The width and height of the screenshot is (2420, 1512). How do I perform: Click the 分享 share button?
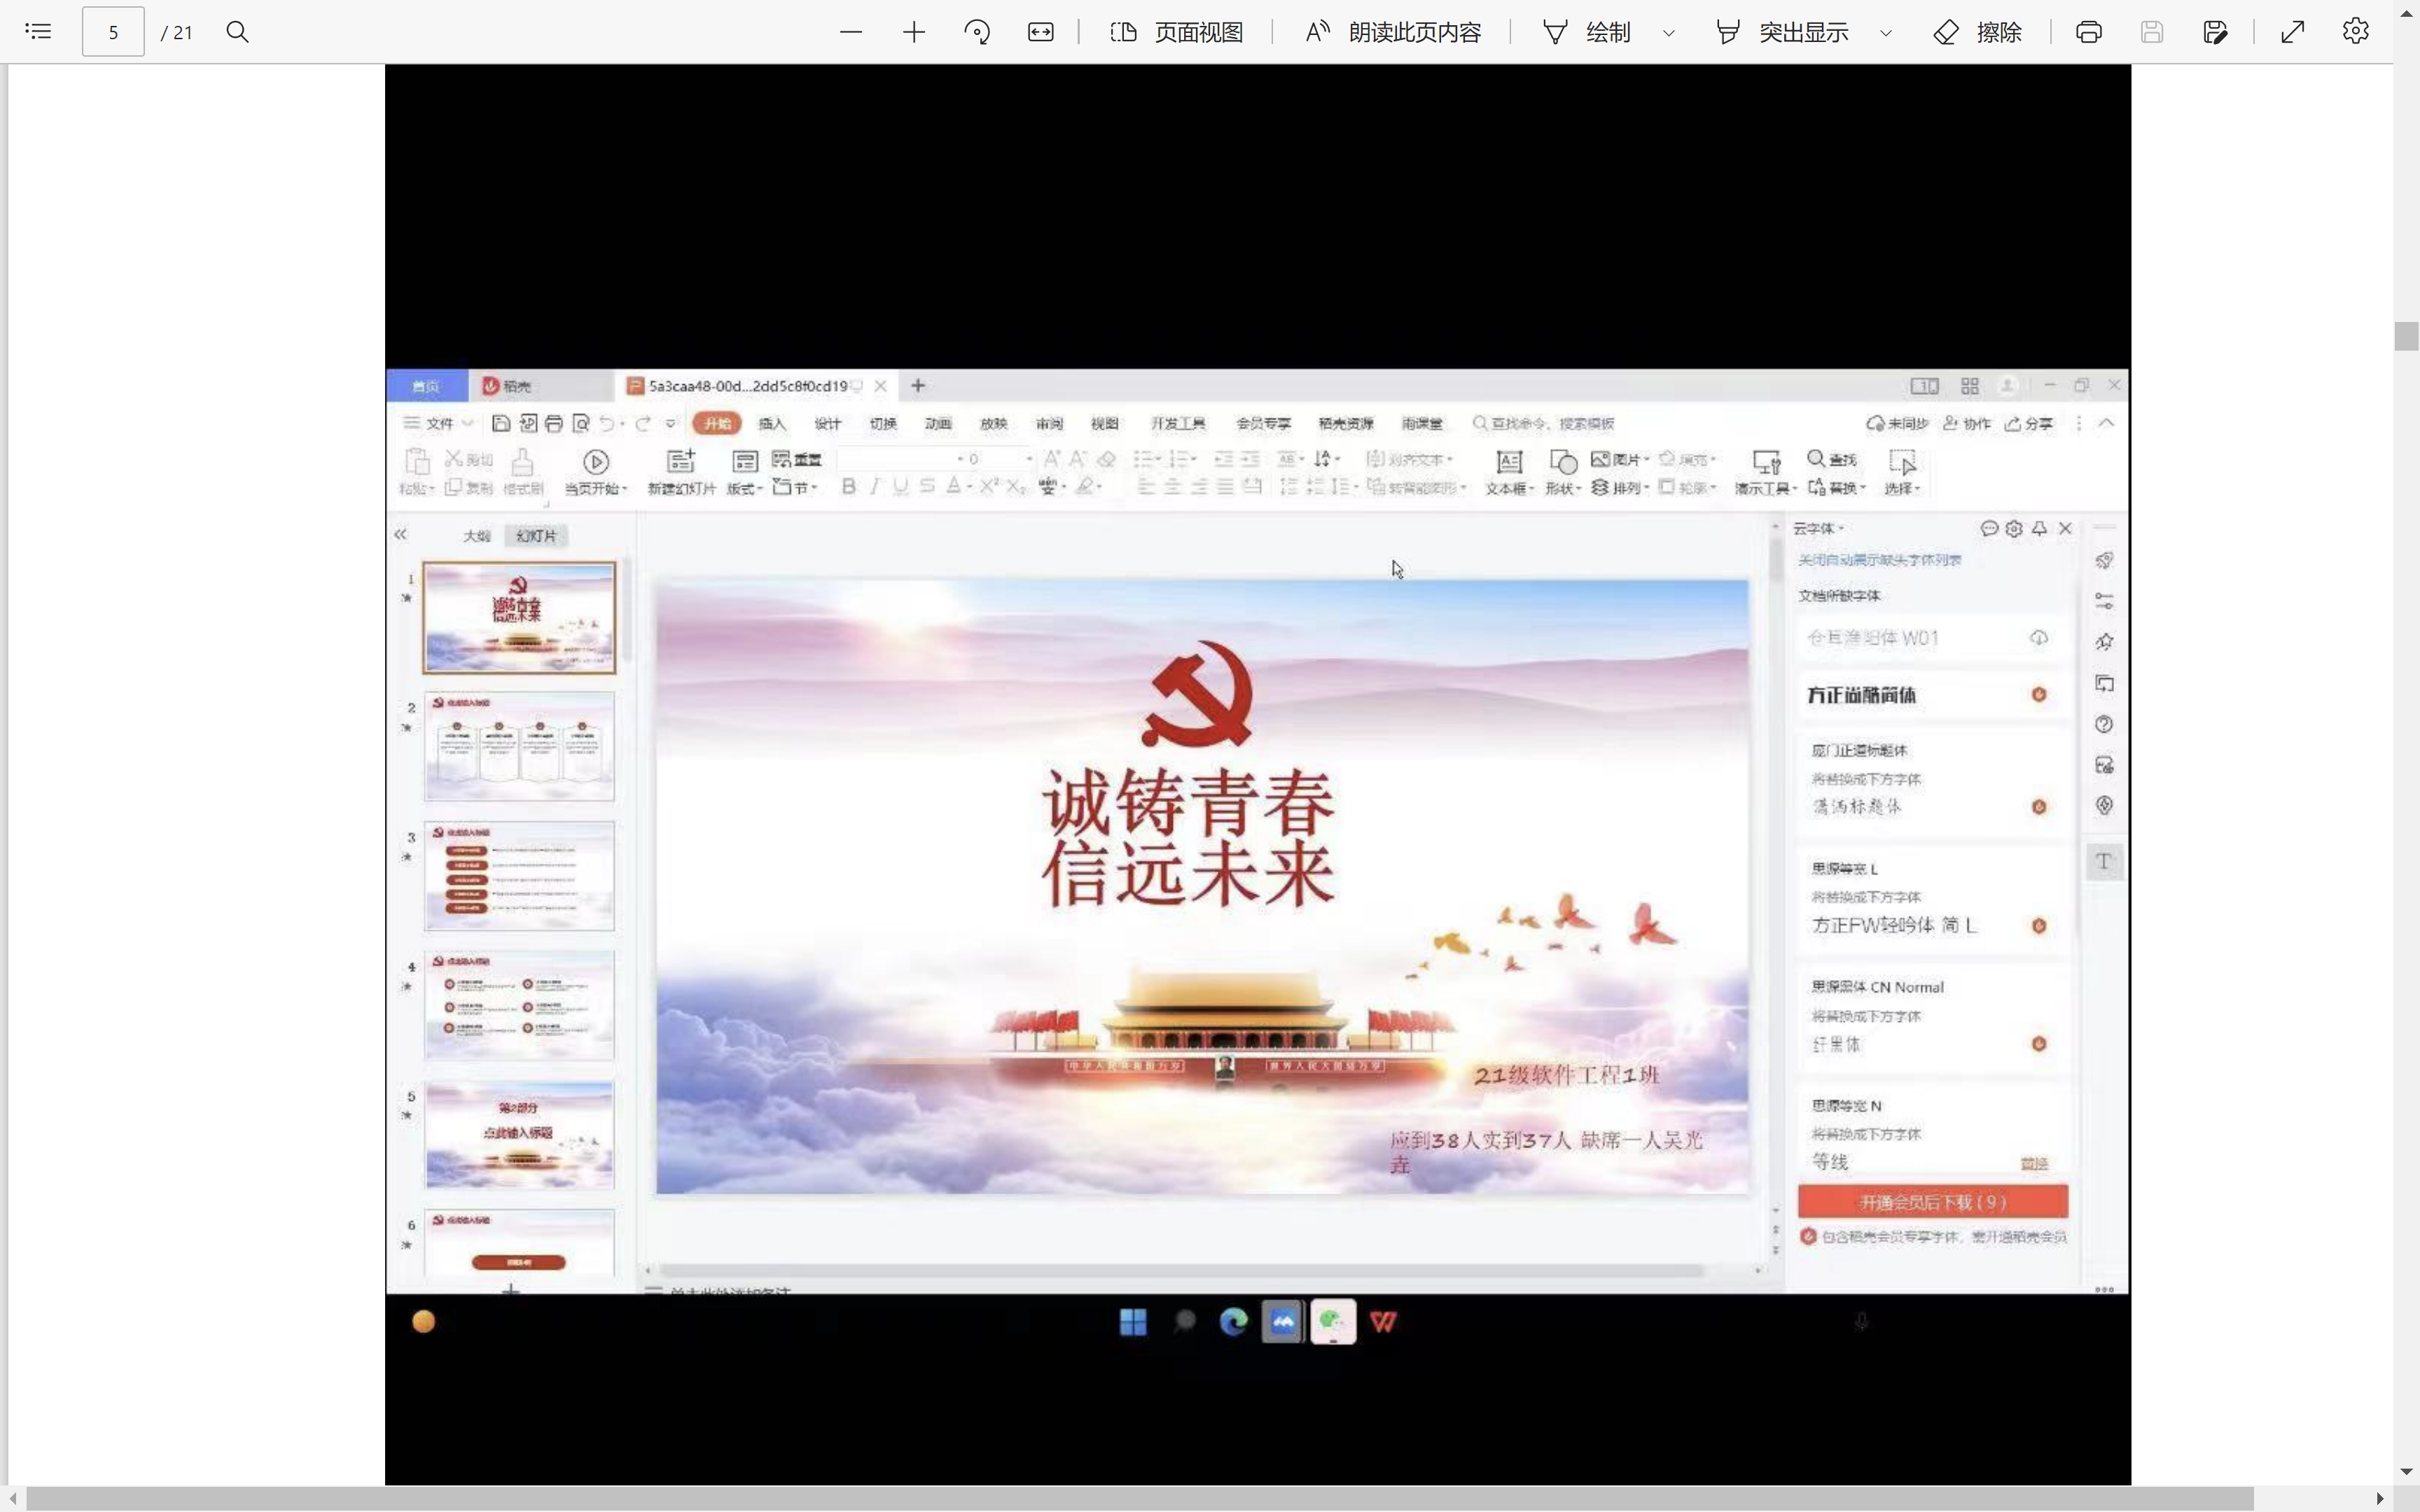(2029, 424)
